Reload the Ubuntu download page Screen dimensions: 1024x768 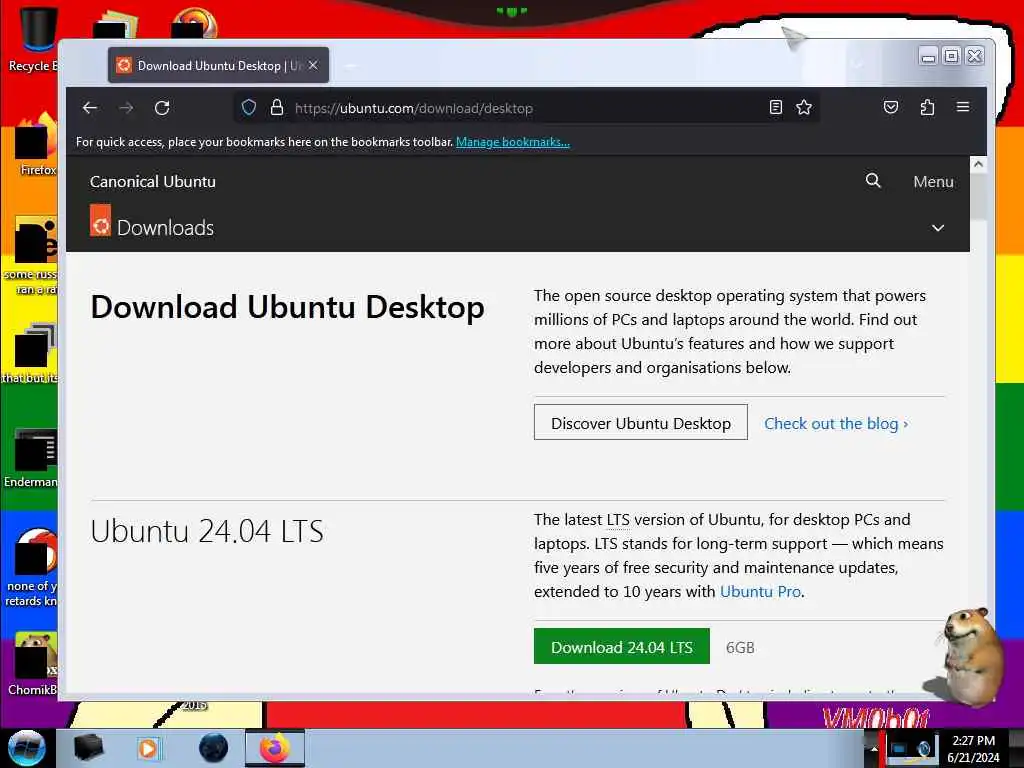coord(162,108)
